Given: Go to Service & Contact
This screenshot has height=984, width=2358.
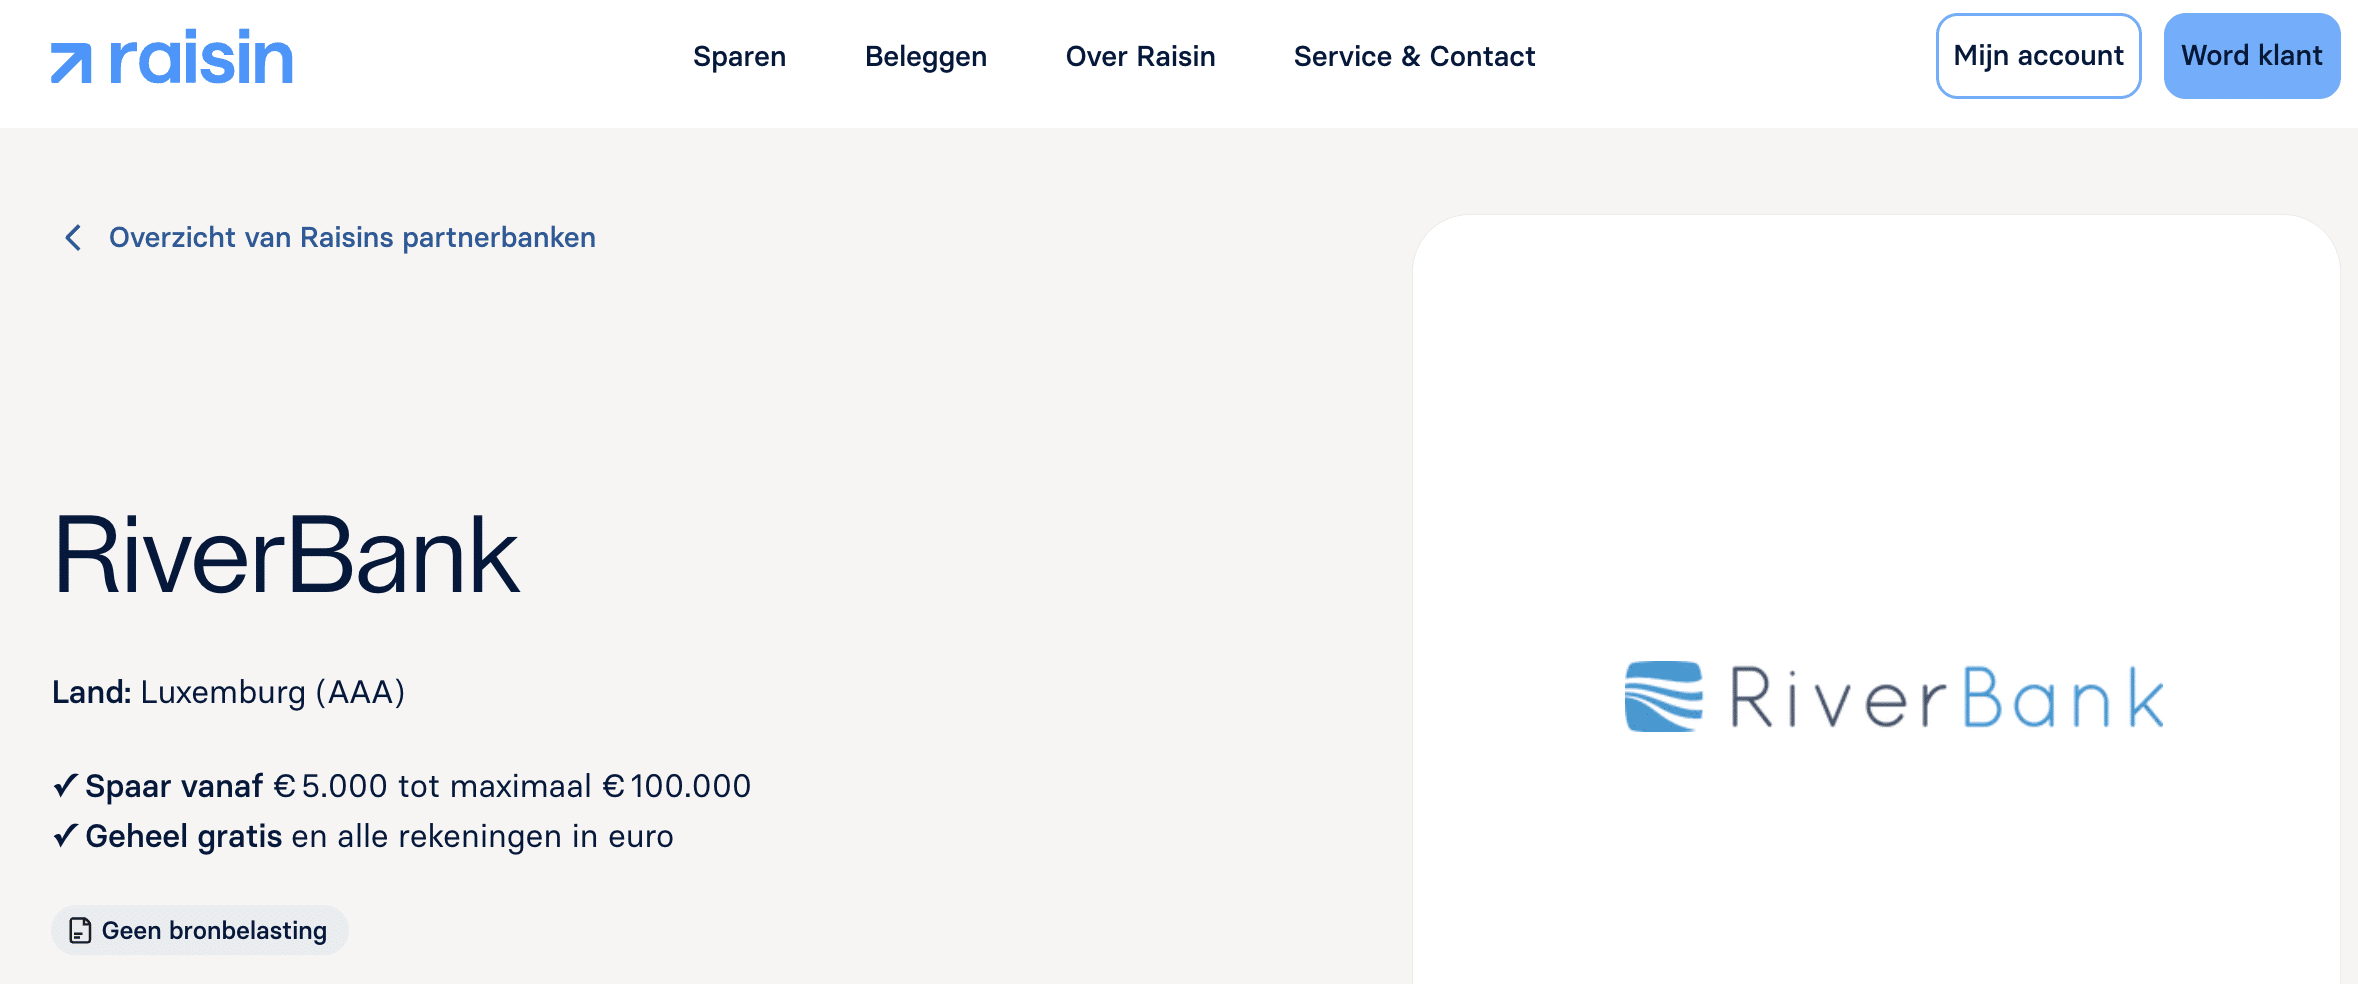Looking at the screenshot, I should pyautogui.click(x=1413, y=57).
